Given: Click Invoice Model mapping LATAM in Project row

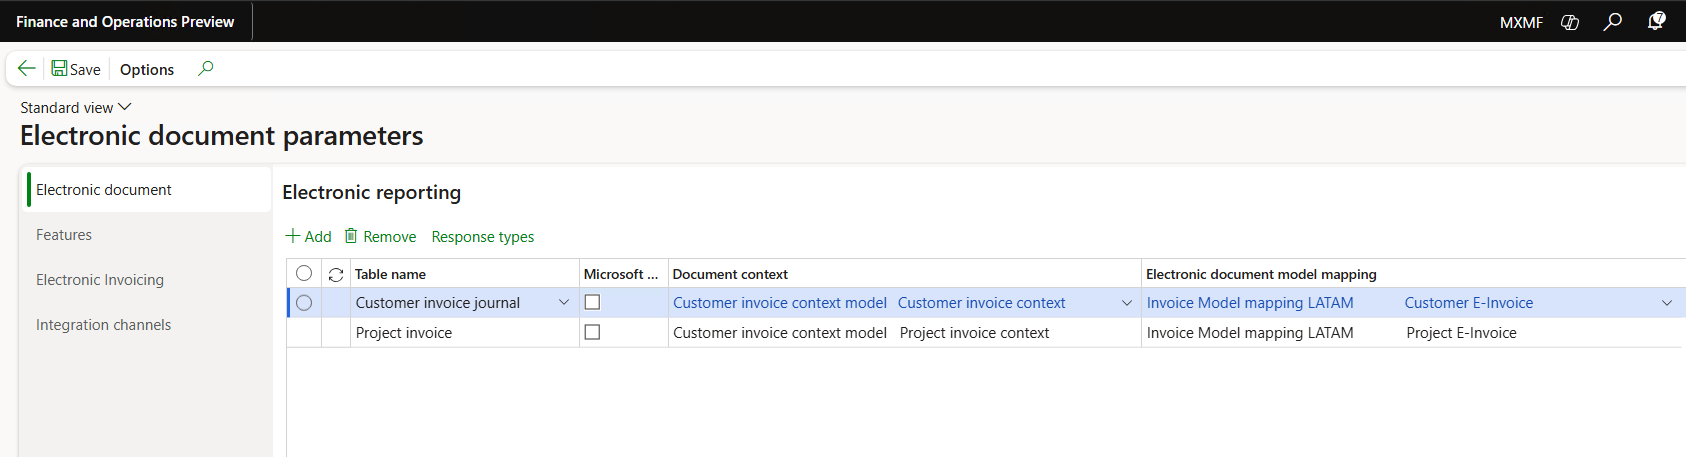Looking at the screenshot, I should pos(1250,333).
